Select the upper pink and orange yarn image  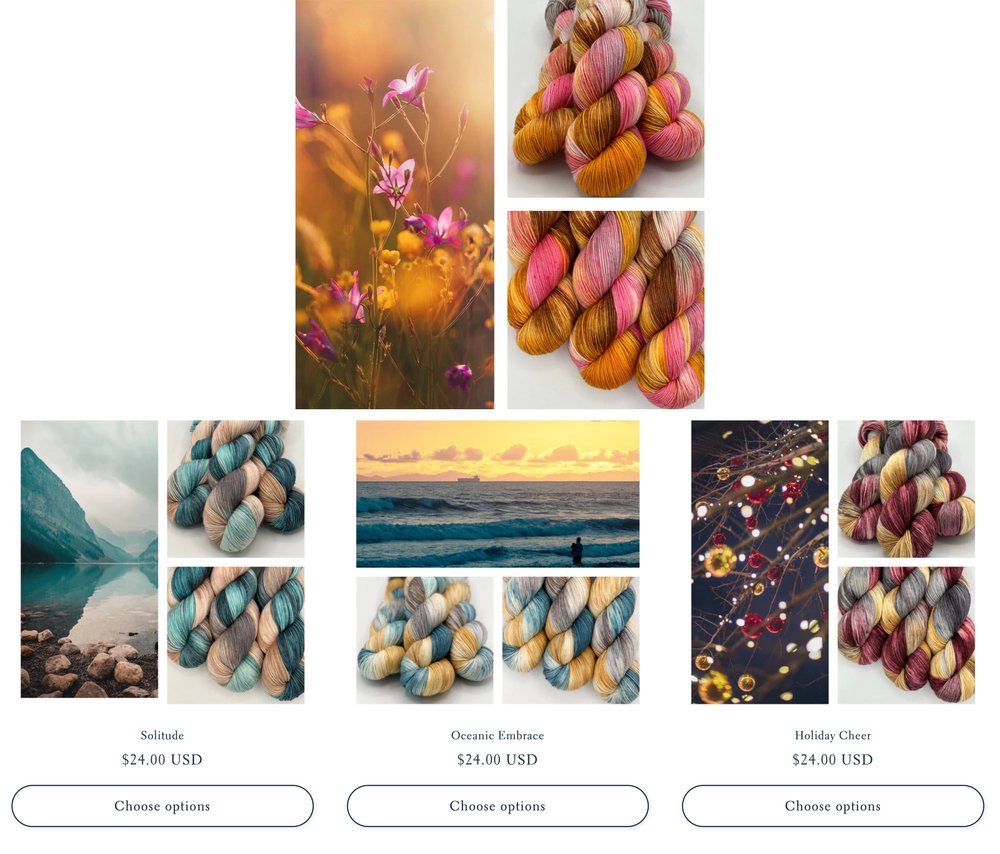tap(606, 98)
